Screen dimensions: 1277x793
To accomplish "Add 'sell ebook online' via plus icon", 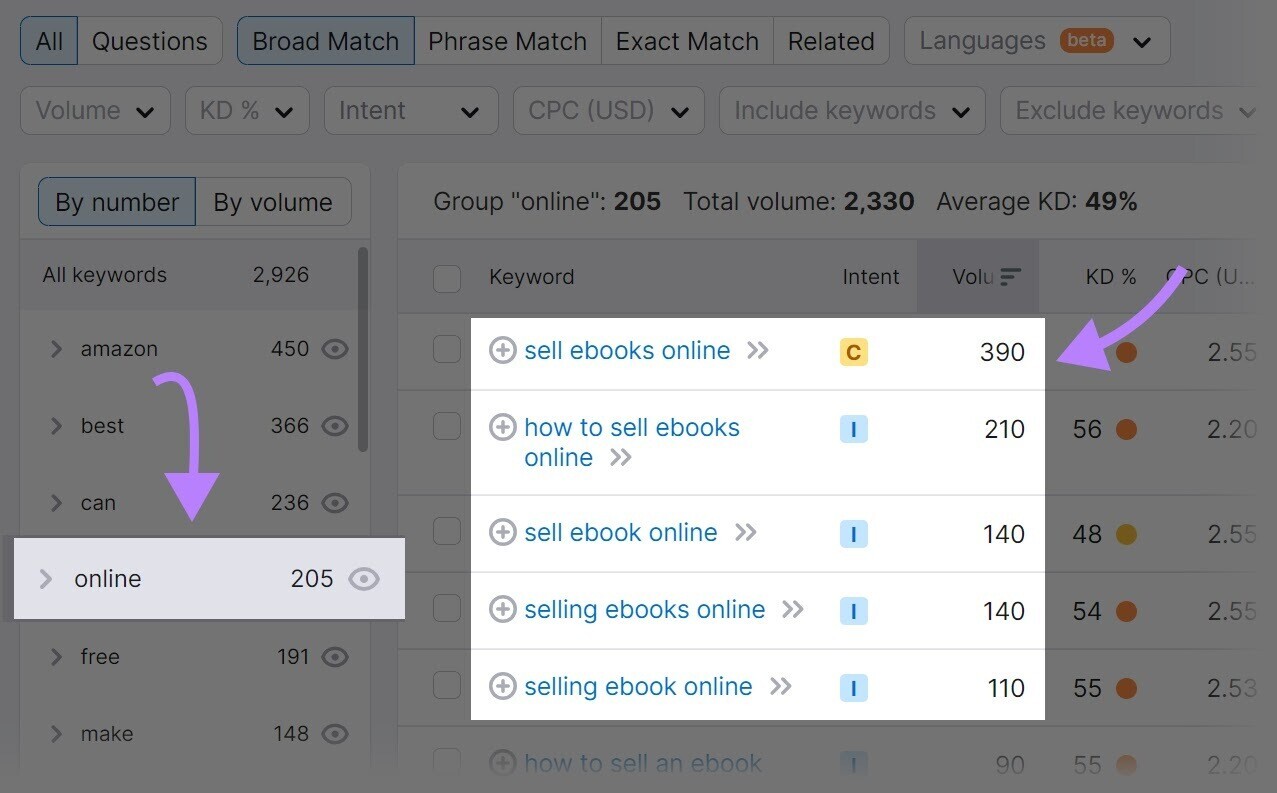I will [502, 532].
